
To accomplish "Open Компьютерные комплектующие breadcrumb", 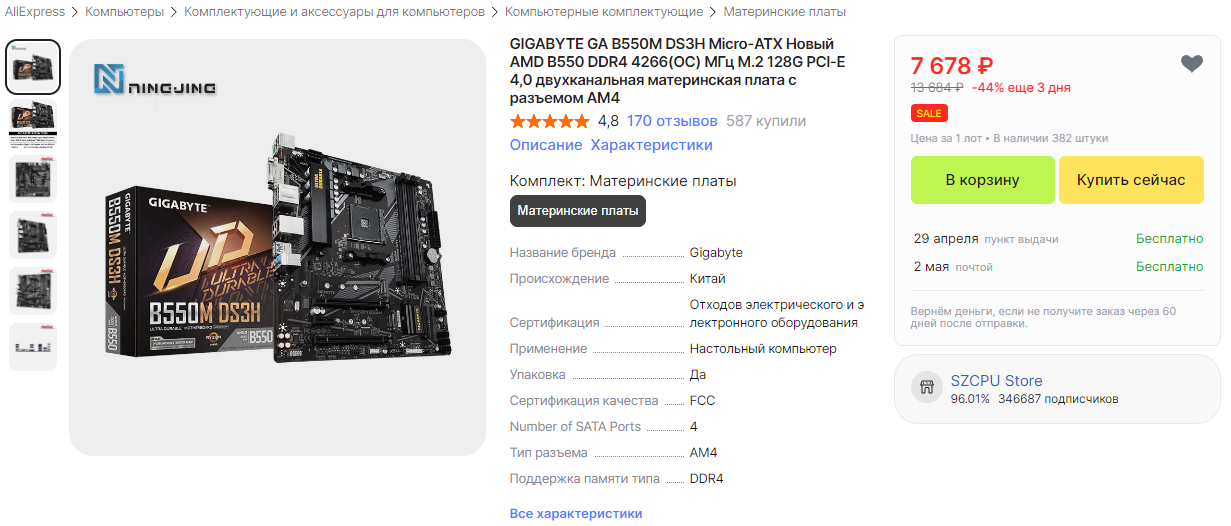I will pos(604,12).
